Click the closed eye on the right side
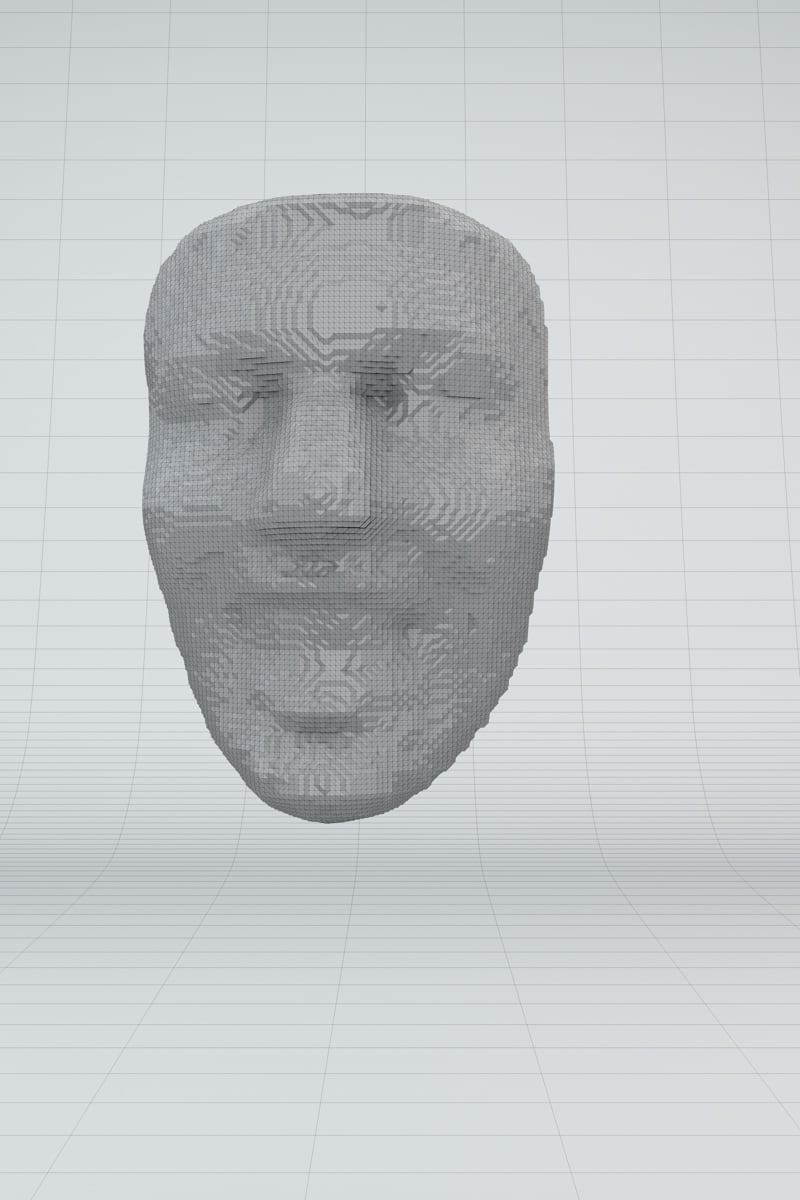The width and height of the screenshot is (800, 1200). 415,393
